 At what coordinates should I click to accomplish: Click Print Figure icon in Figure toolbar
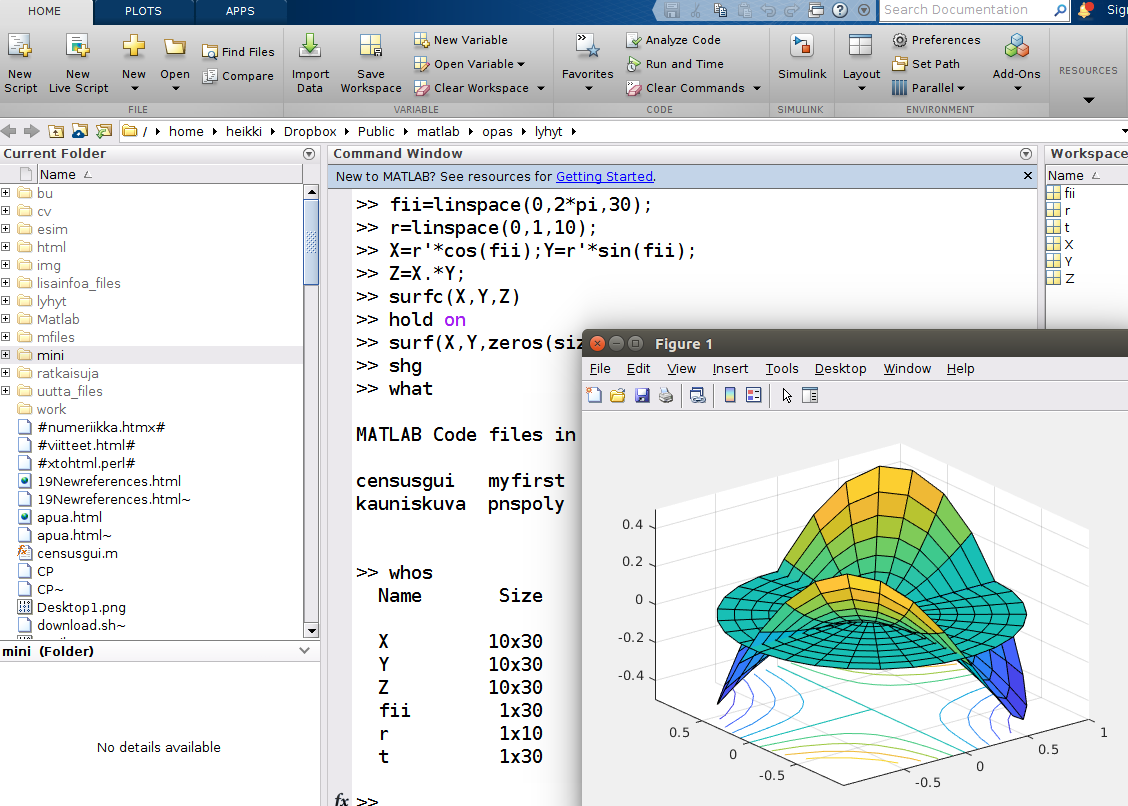666,395
